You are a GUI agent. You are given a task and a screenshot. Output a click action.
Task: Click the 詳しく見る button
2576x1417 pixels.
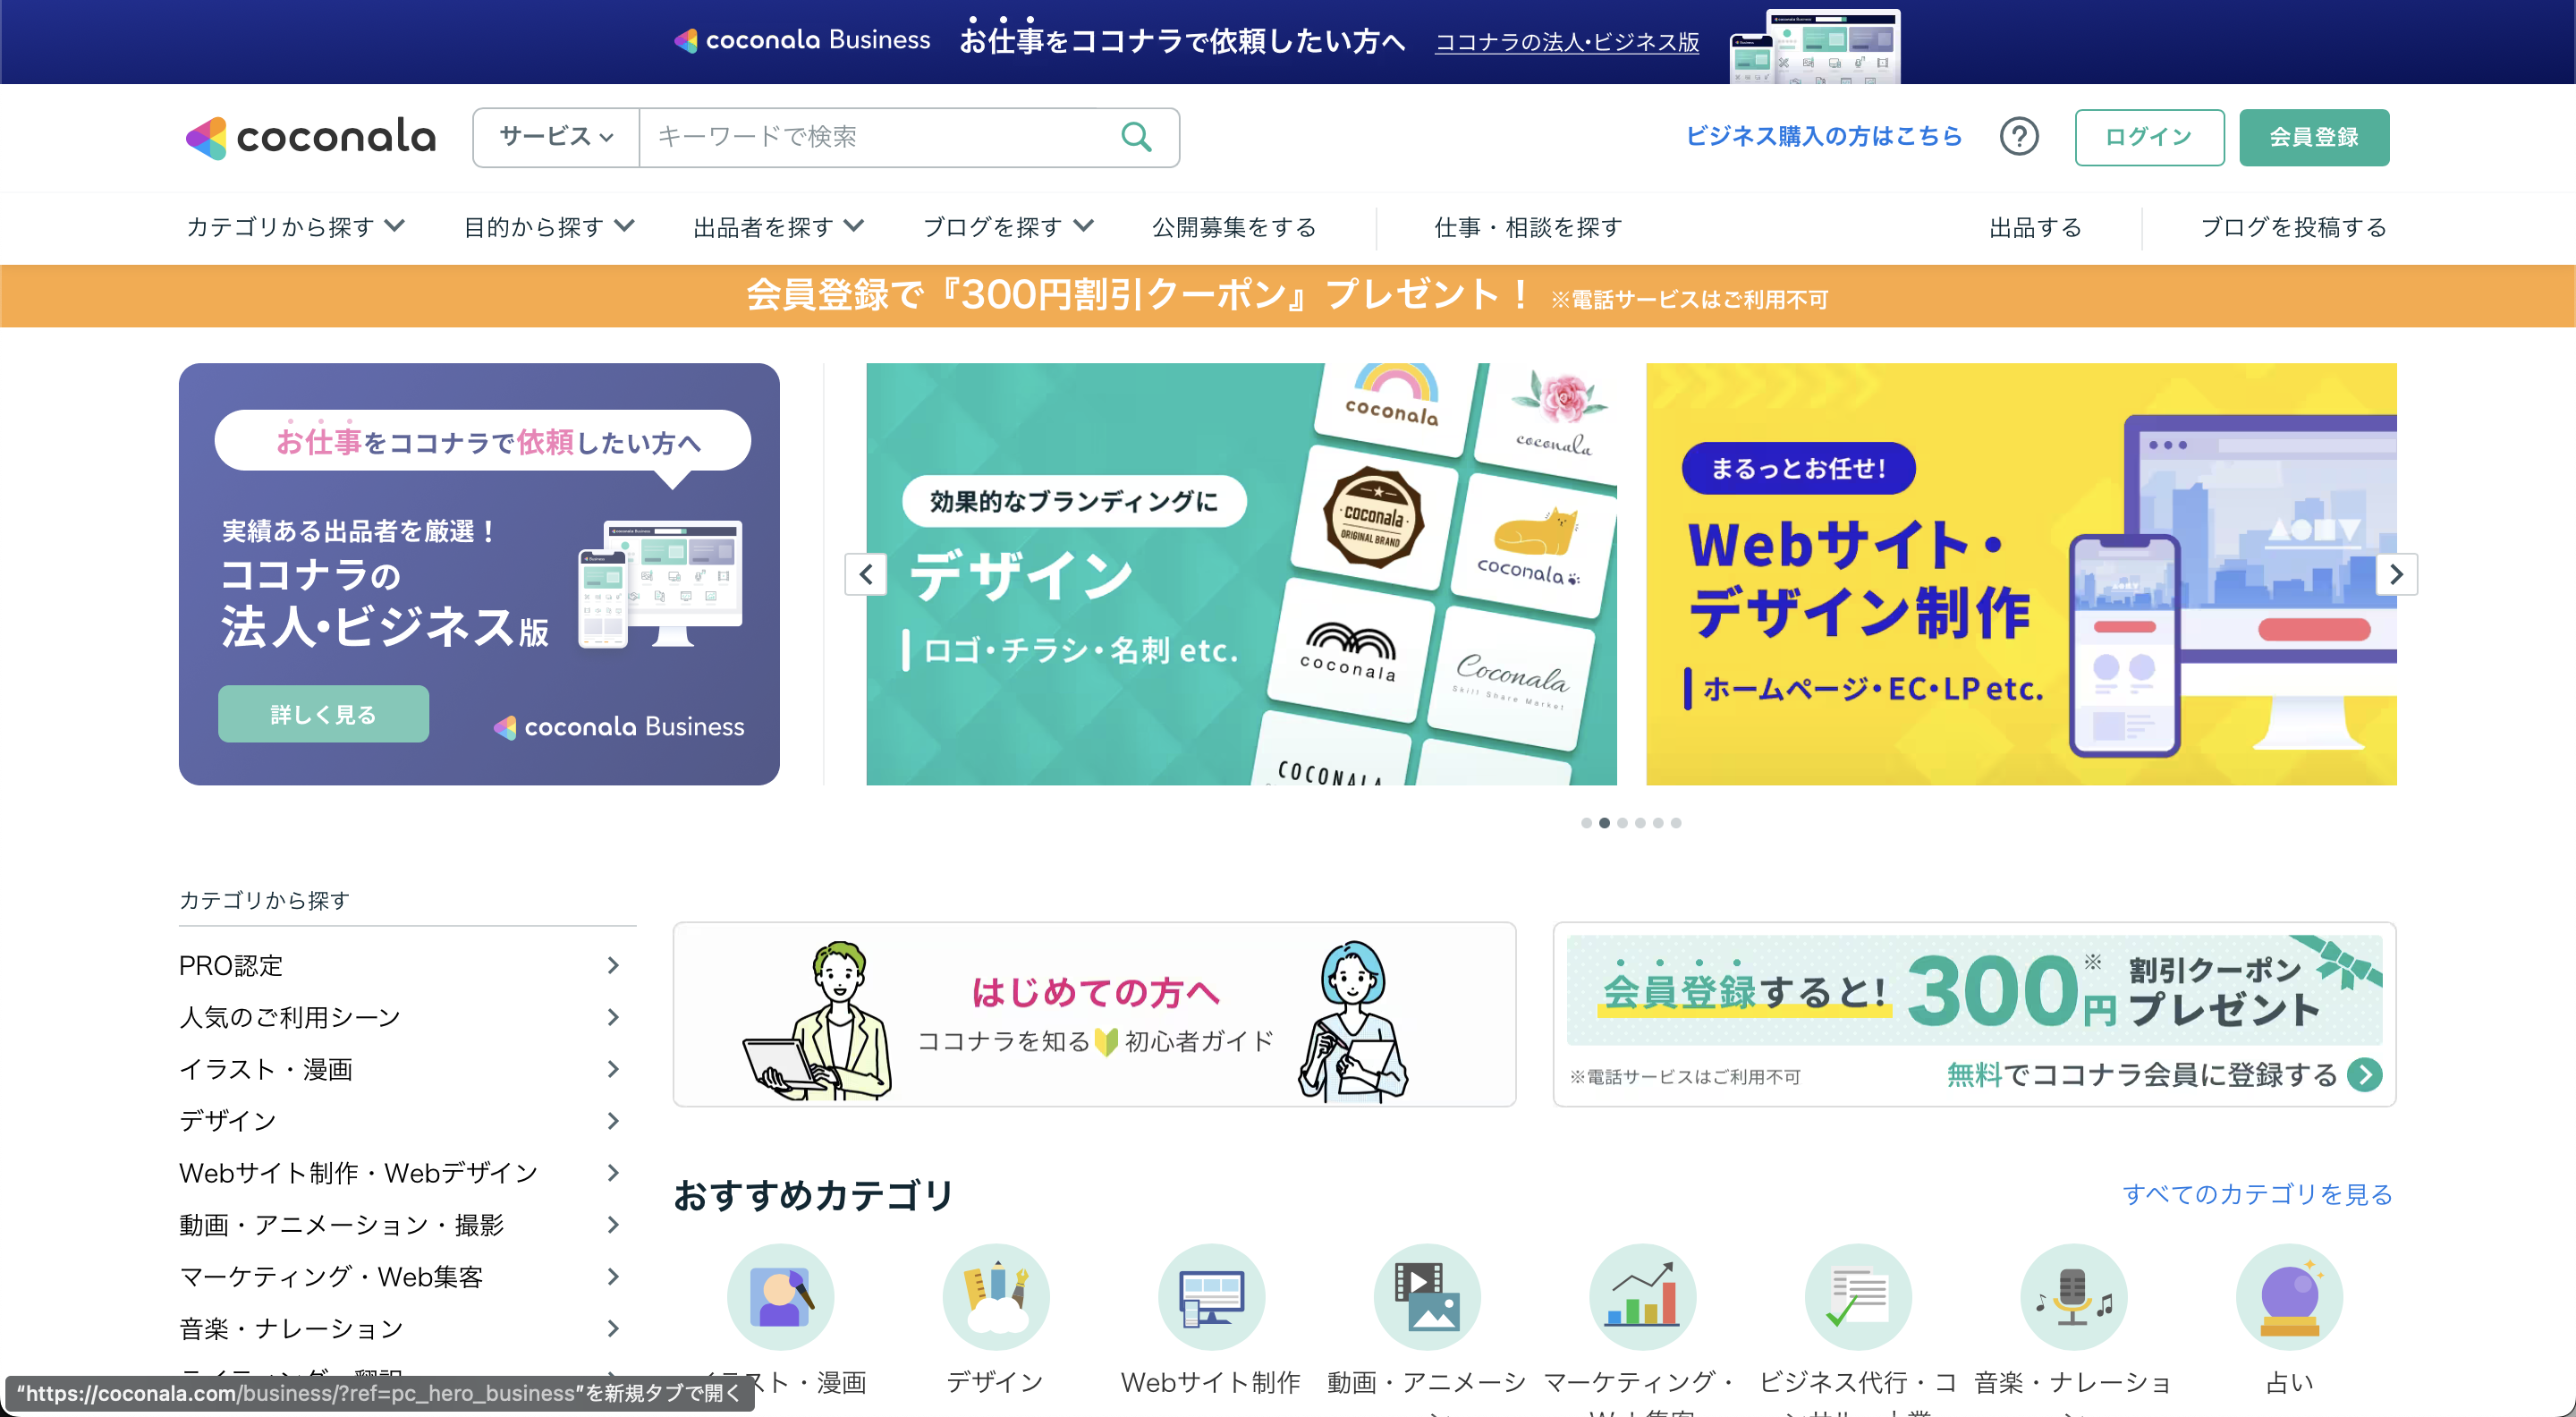tap(323, 714)
